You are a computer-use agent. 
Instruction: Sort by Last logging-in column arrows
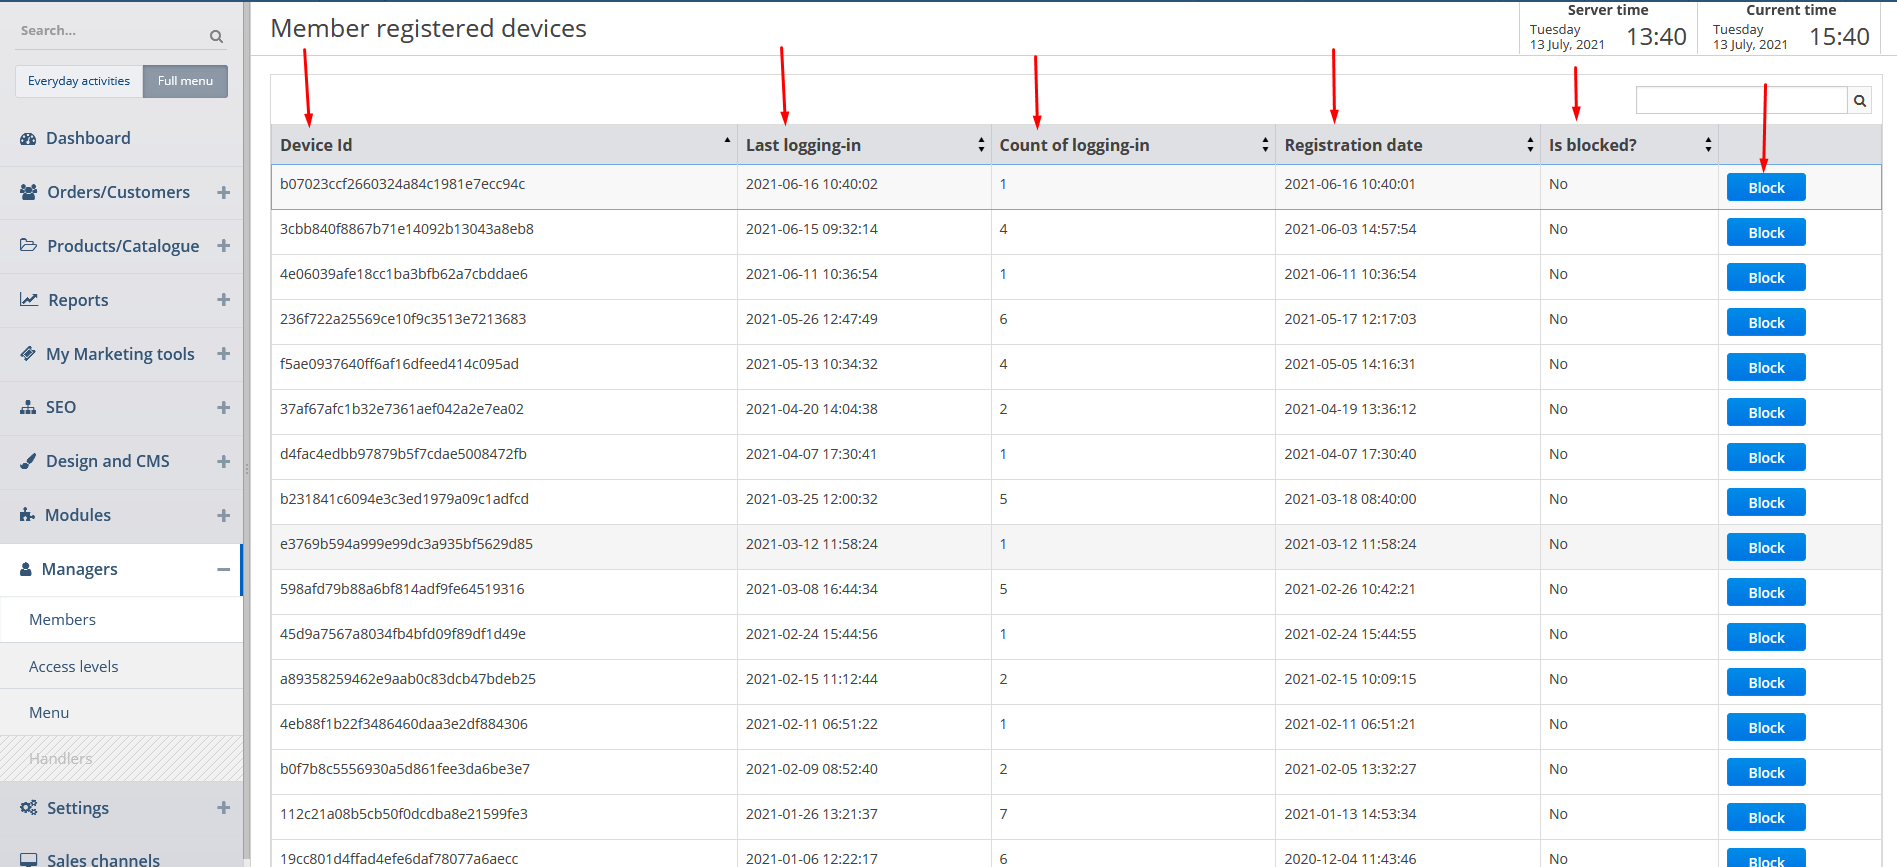[x=980, y=145]
